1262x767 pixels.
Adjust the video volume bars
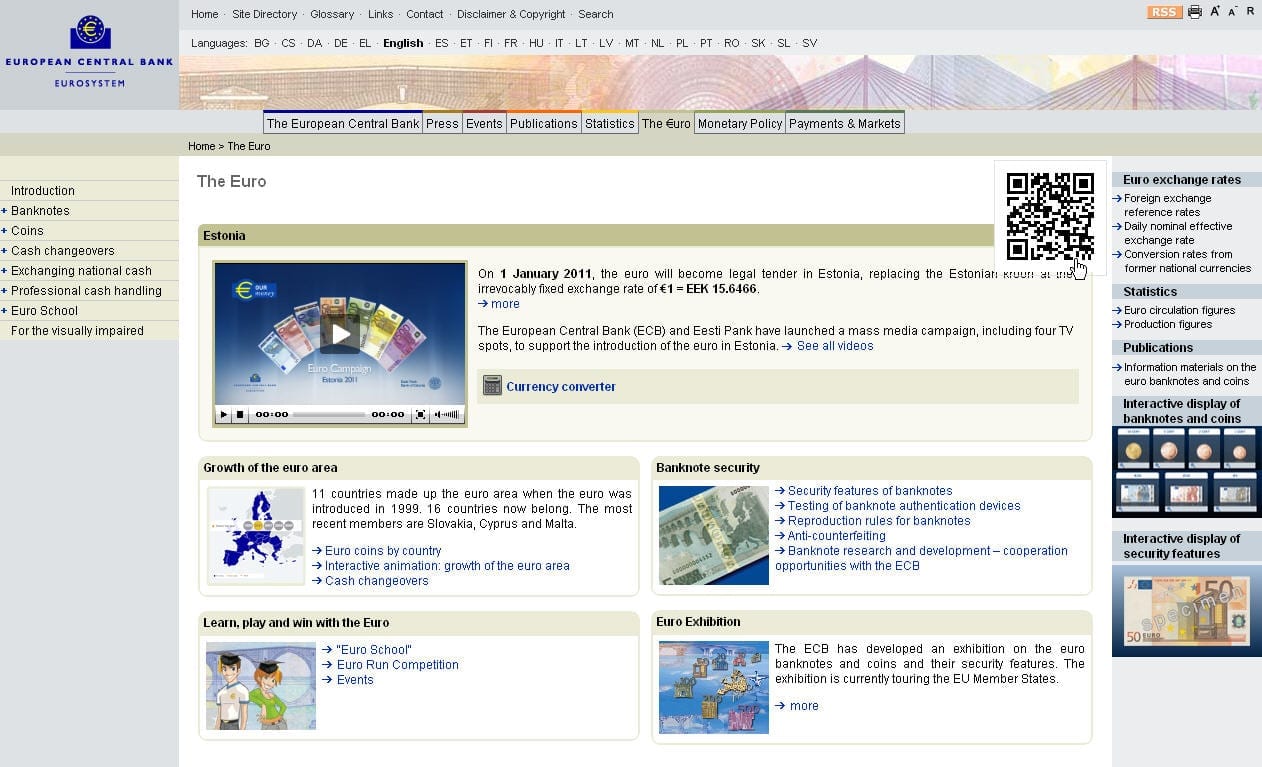pos(449,414)
